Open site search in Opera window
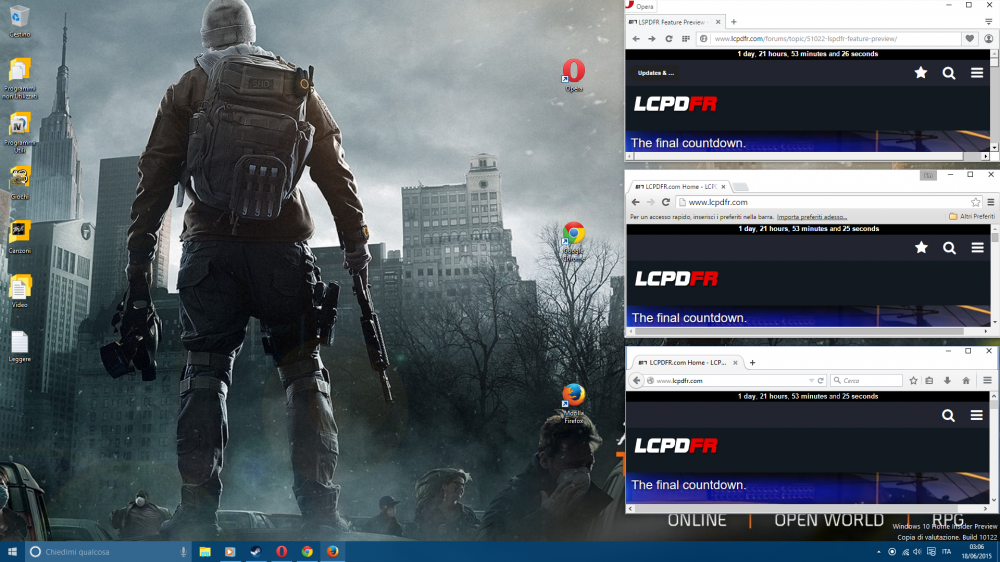1000x562 pixels. coord(949,73)
